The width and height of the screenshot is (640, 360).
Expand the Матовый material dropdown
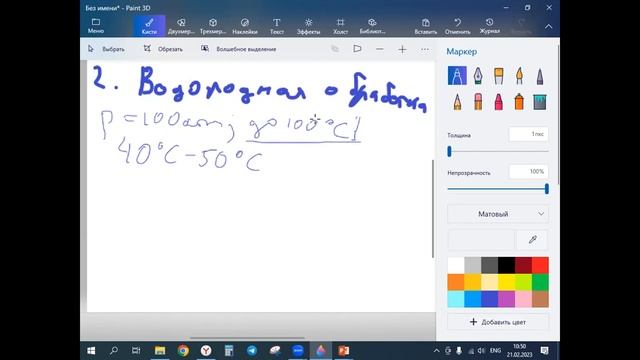tap(498, 214)
